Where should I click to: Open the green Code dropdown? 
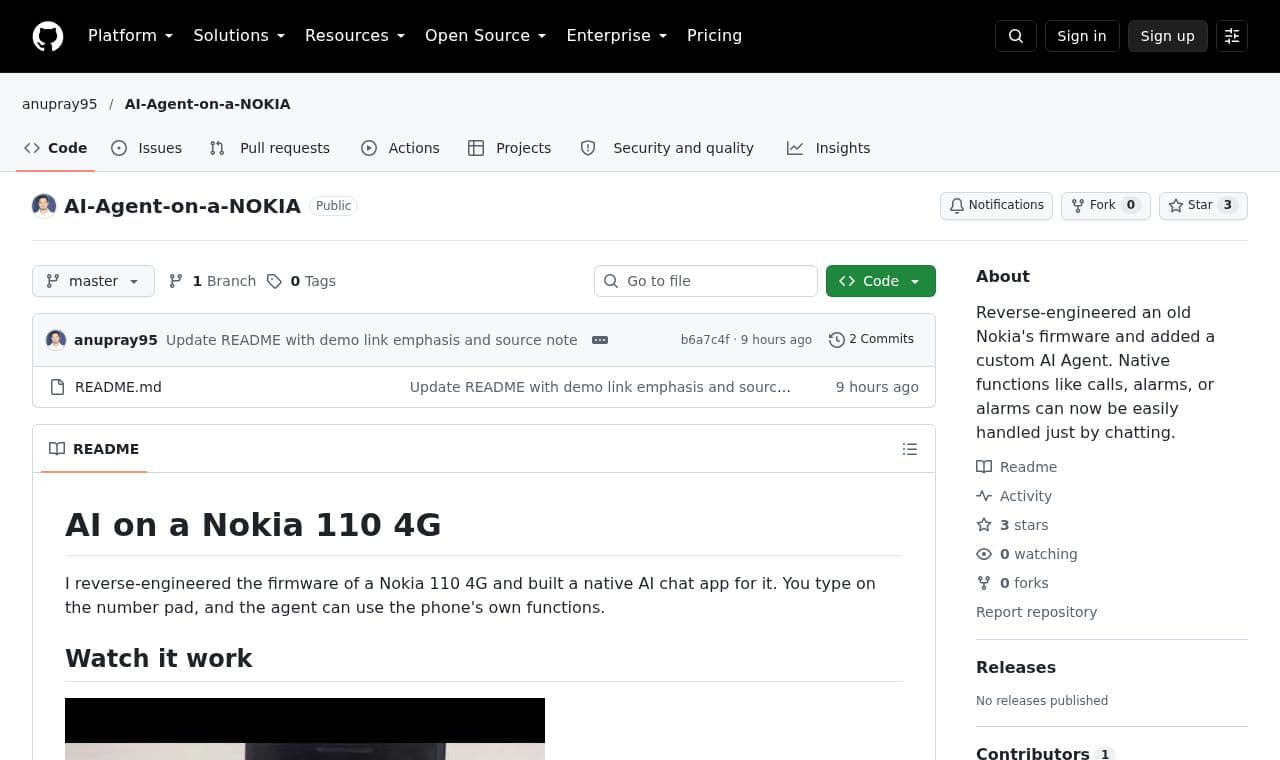[881, 281]
